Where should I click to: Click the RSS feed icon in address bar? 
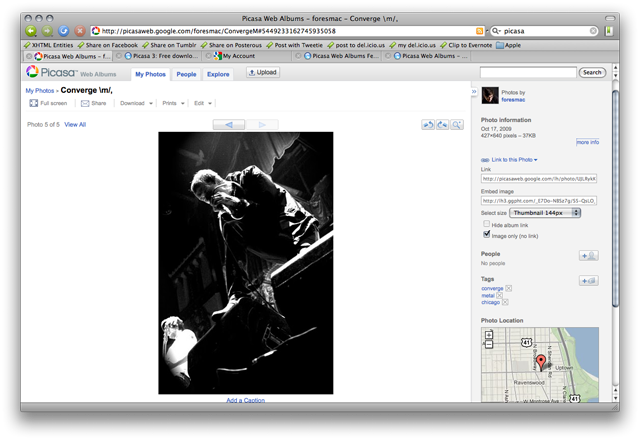[479, 31]
